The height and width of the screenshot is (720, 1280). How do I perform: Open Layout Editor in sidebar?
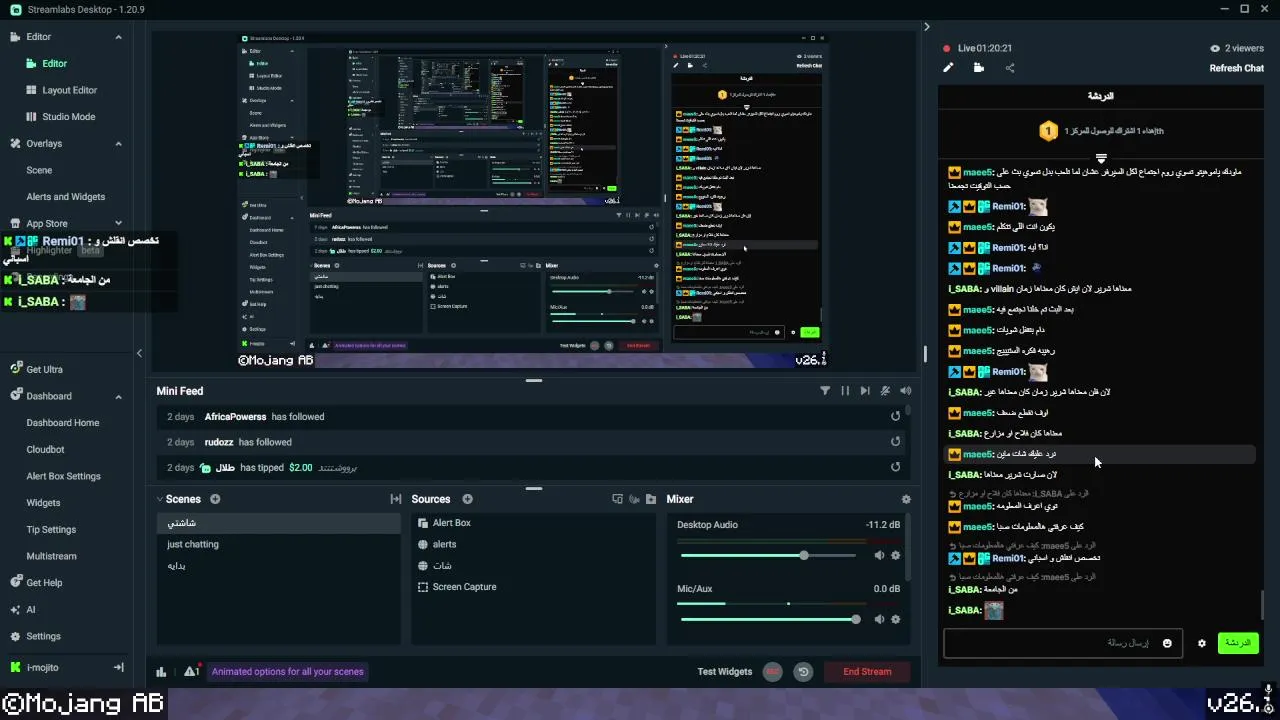(x=69, y=90)
